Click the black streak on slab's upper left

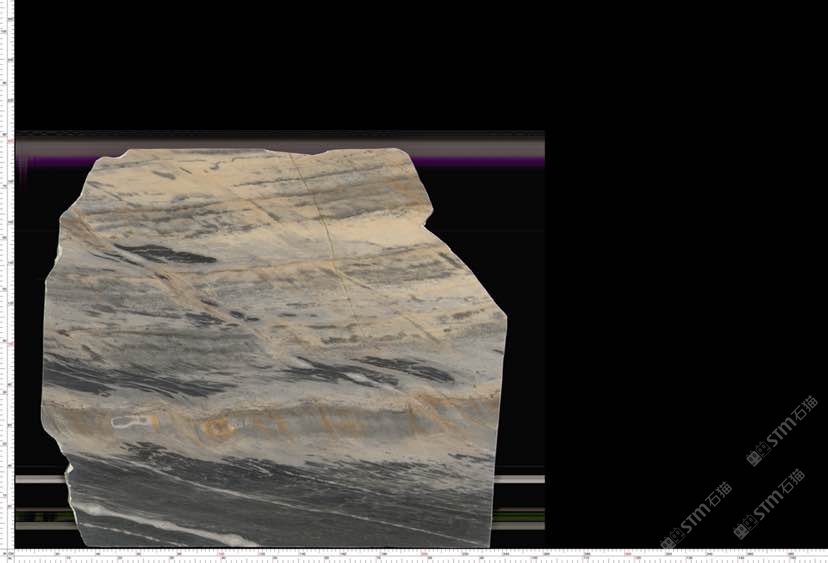click(165, 254)
